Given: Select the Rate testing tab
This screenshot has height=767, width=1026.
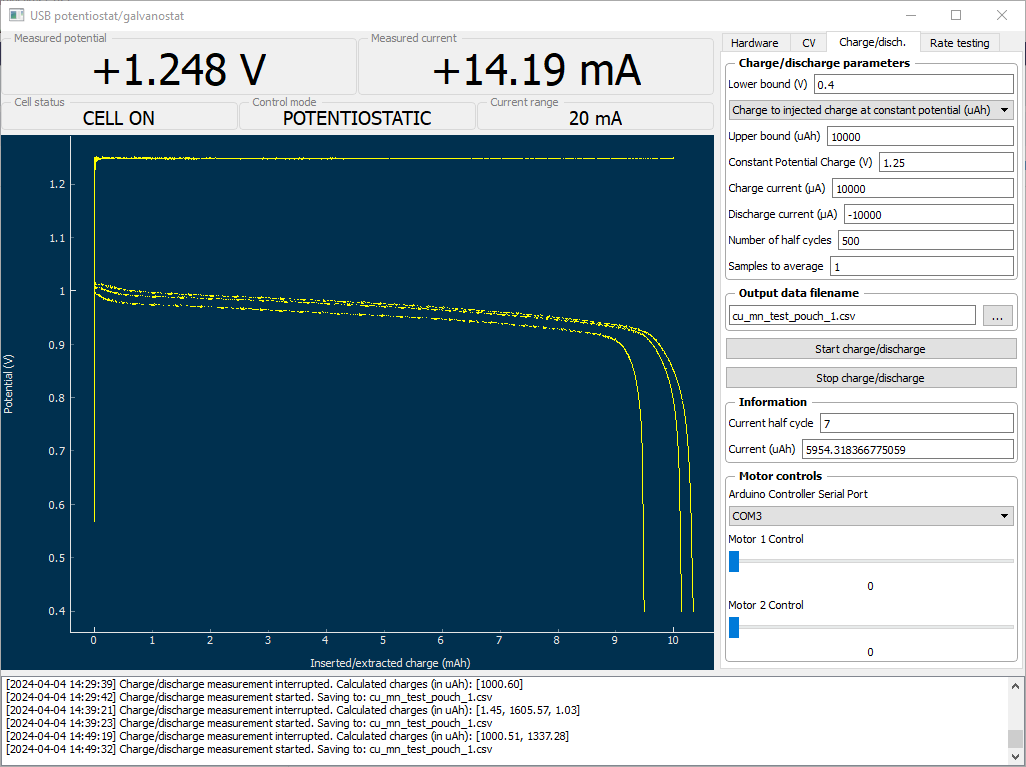Looking at the screenshot, I should (959, 43).
